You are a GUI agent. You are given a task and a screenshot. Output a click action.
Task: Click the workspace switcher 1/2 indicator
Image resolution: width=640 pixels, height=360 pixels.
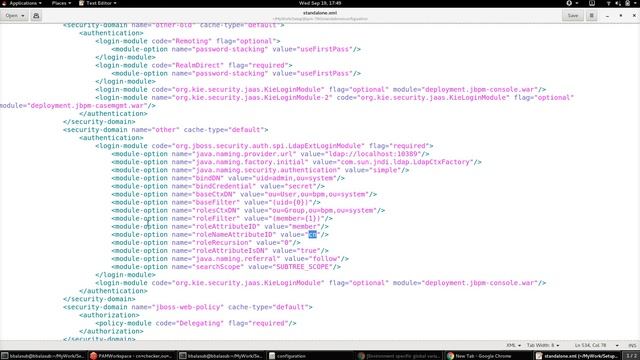pyautogui.click(x=631, y=356)
